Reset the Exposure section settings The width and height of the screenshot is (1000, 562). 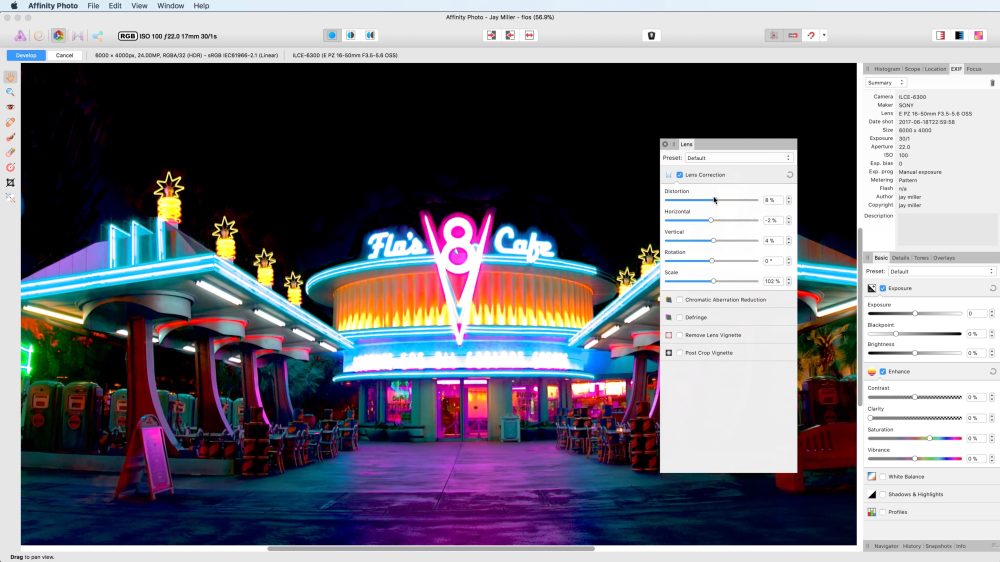tap(992, 288)
